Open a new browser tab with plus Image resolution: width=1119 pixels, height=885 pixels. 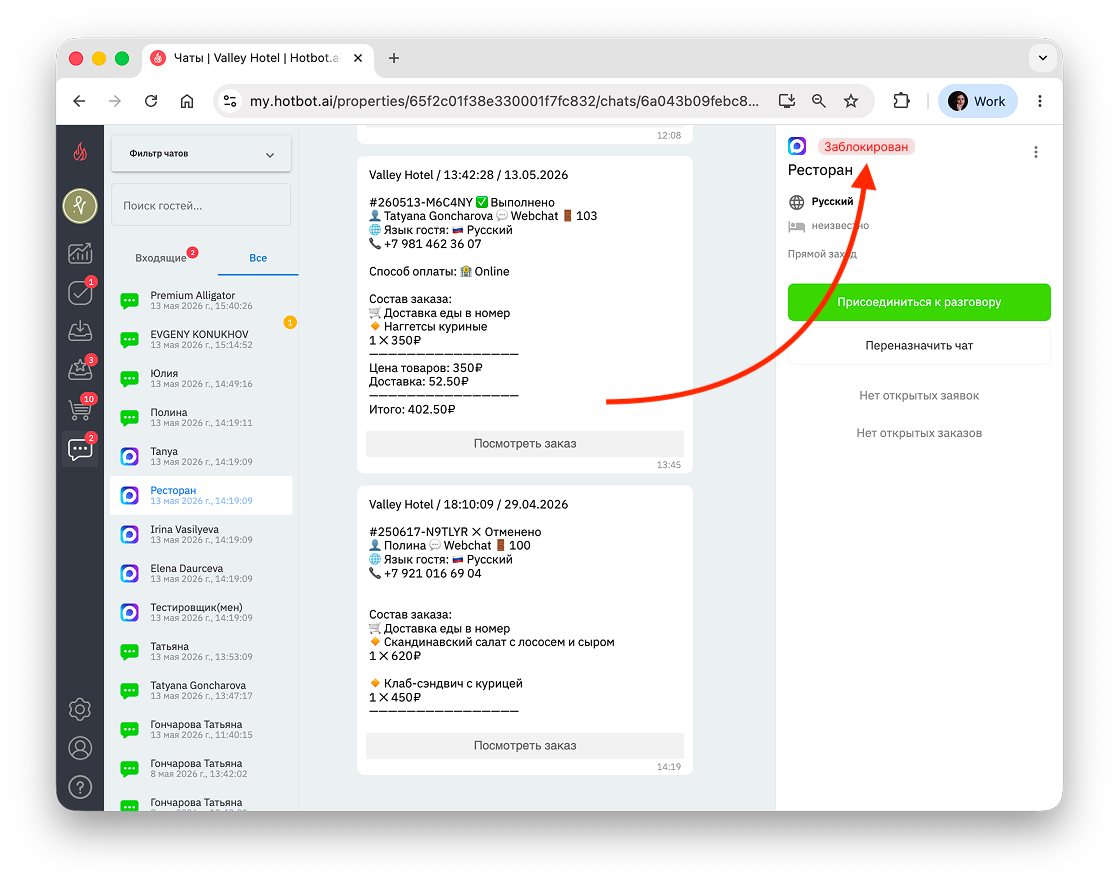pos(393,59)
